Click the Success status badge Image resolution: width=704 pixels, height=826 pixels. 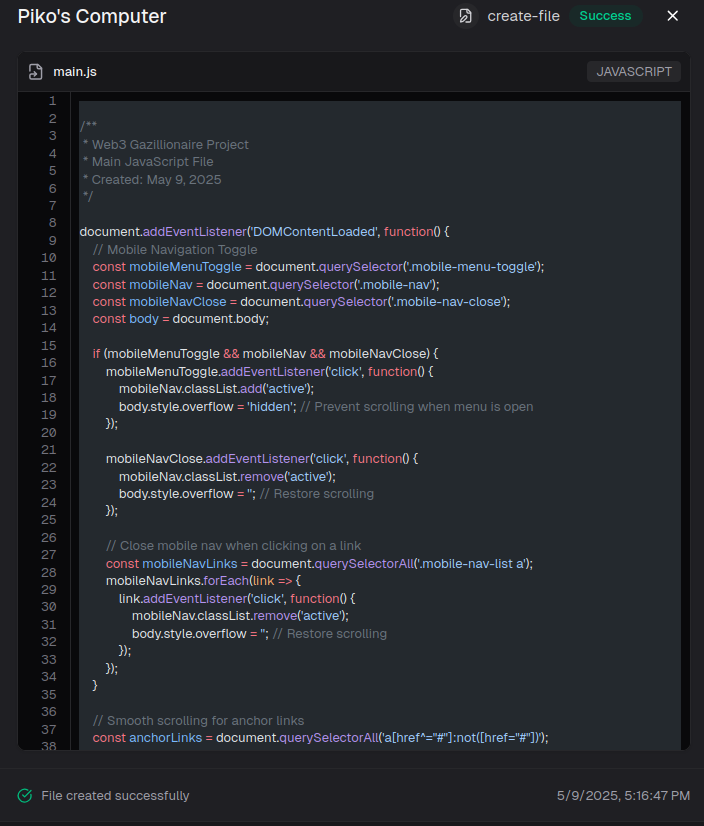[x=605, y=16]
